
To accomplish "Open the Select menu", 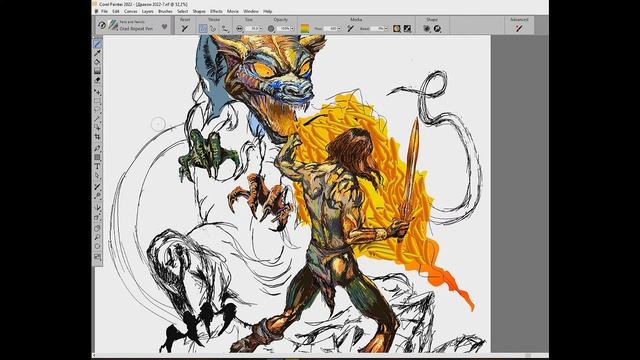I will pos(182,11).
